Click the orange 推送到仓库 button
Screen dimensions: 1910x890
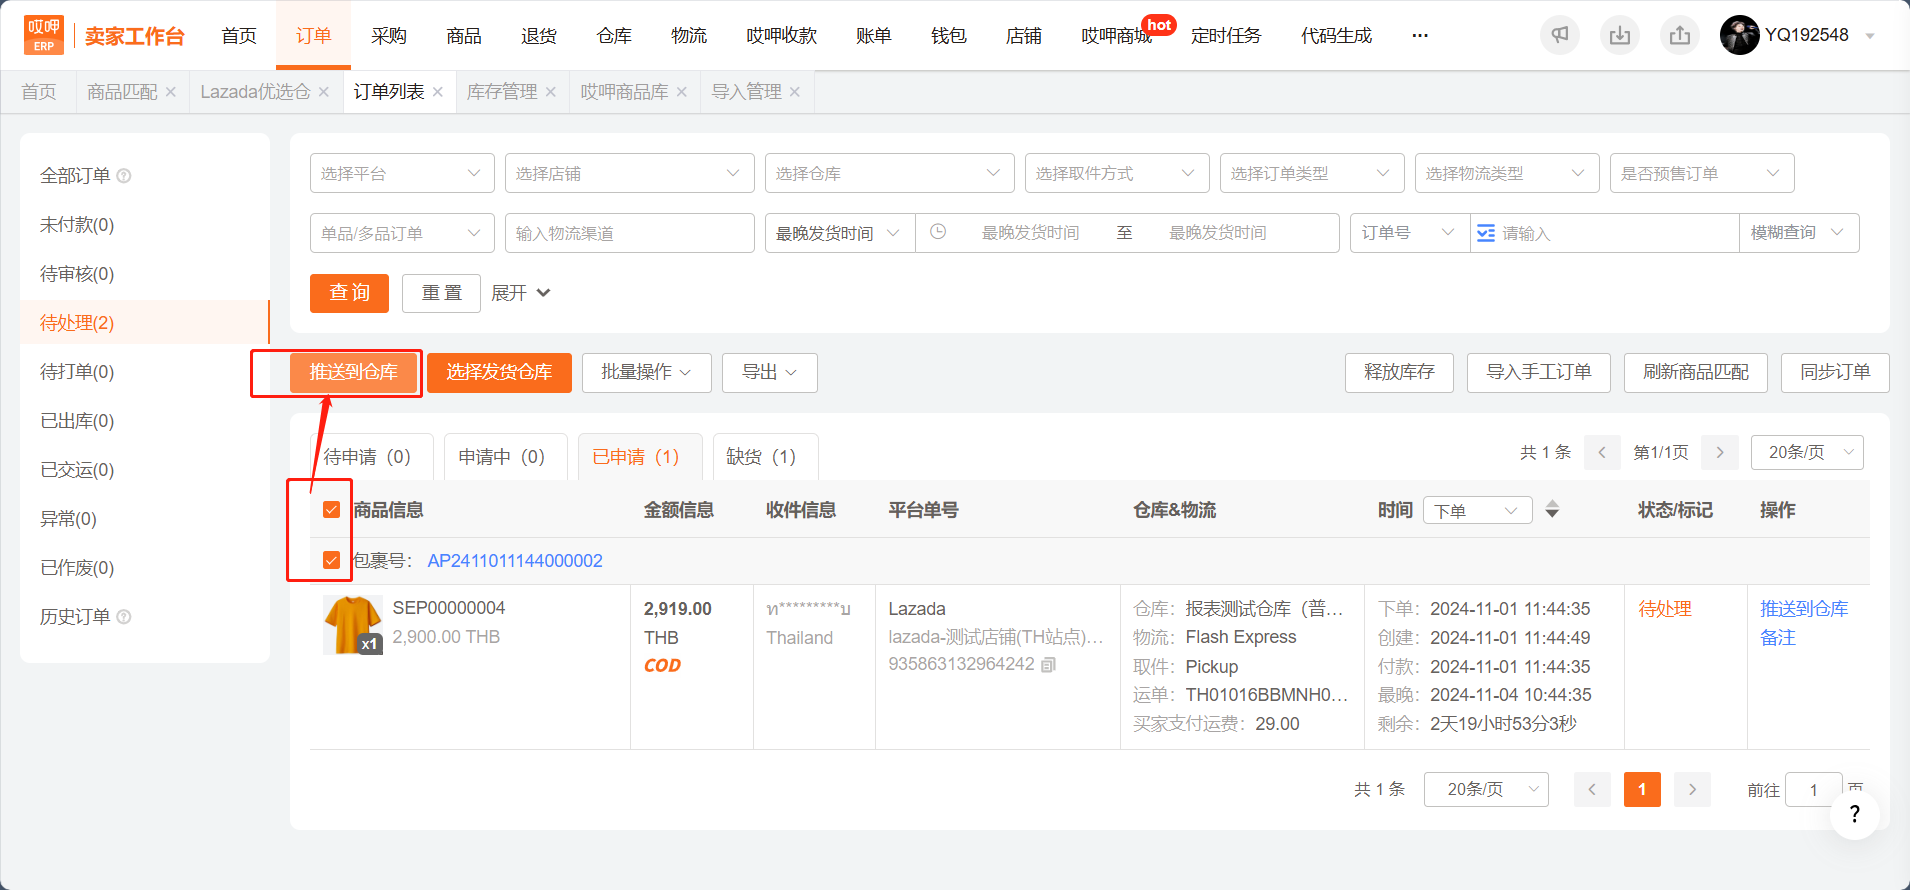(x=353, y=372)
